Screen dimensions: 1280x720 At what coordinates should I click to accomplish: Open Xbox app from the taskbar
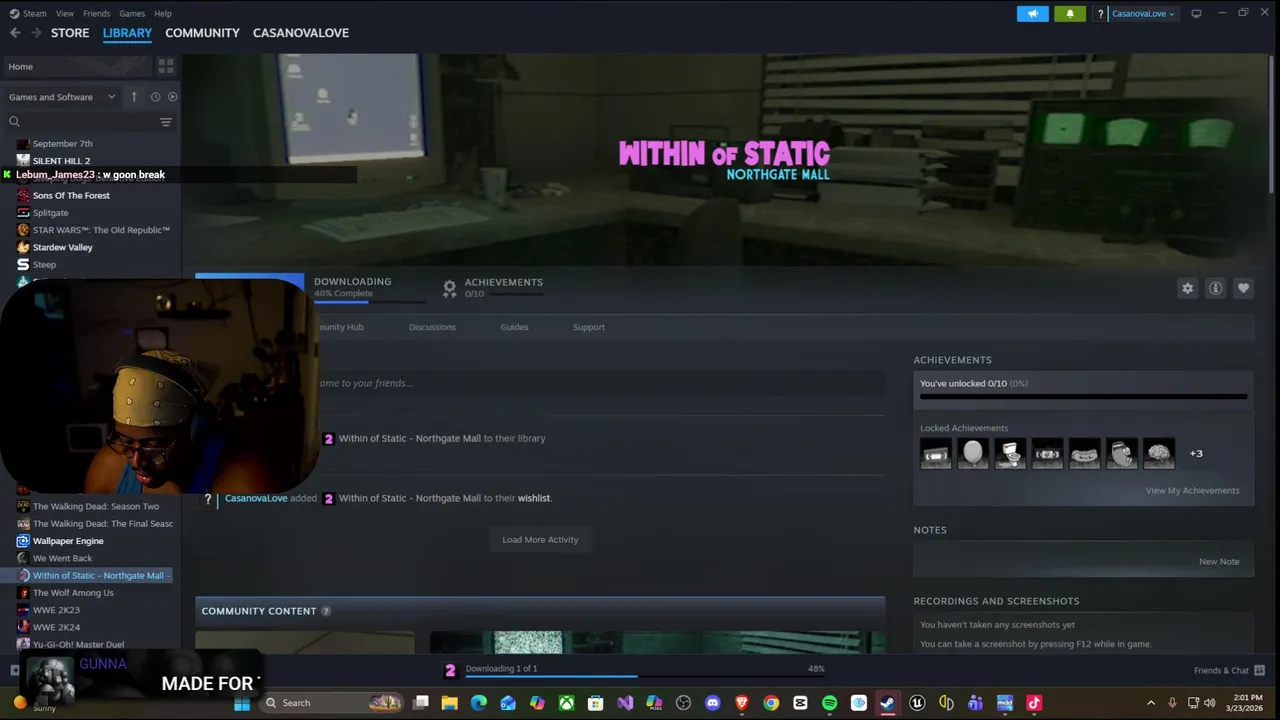click(x=566, y=703)
